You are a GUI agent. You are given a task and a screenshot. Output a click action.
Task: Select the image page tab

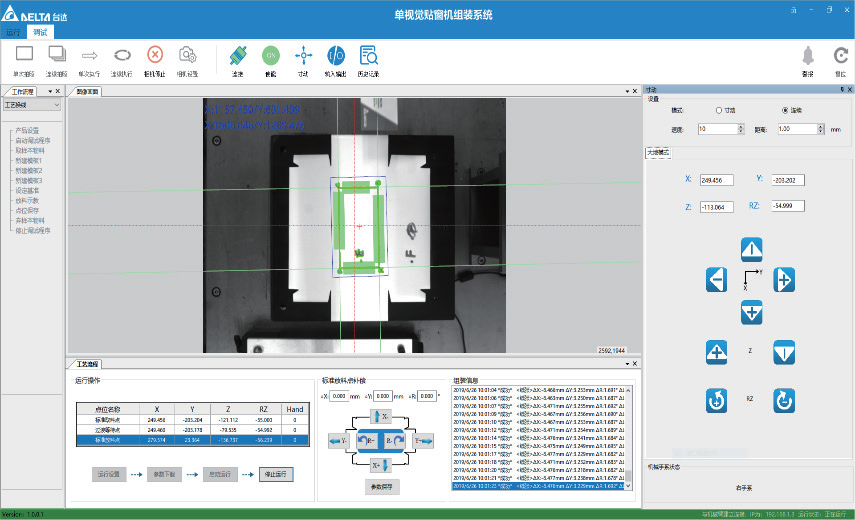click(87, 92)
